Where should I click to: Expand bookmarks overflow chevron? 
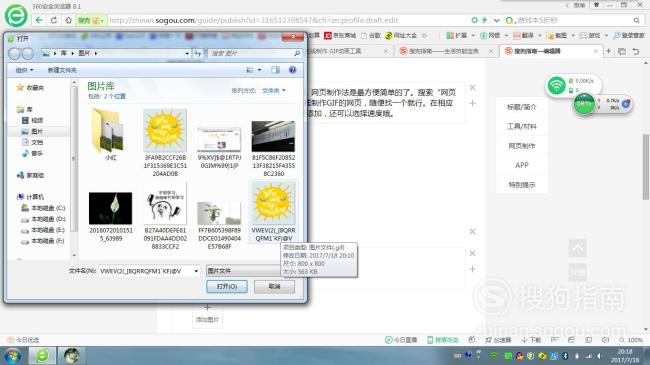424,36
